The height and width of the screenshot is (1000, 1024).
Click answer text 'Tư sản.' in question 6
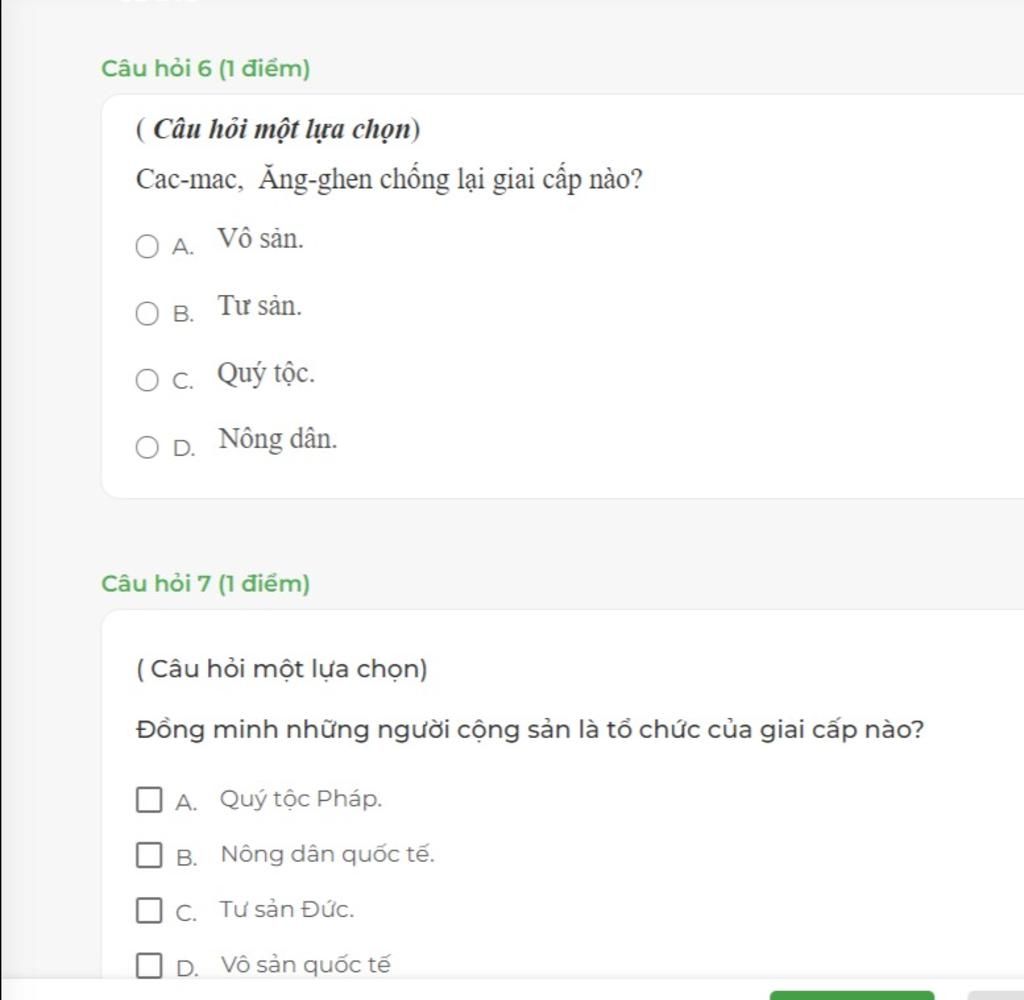pos(260,306)
